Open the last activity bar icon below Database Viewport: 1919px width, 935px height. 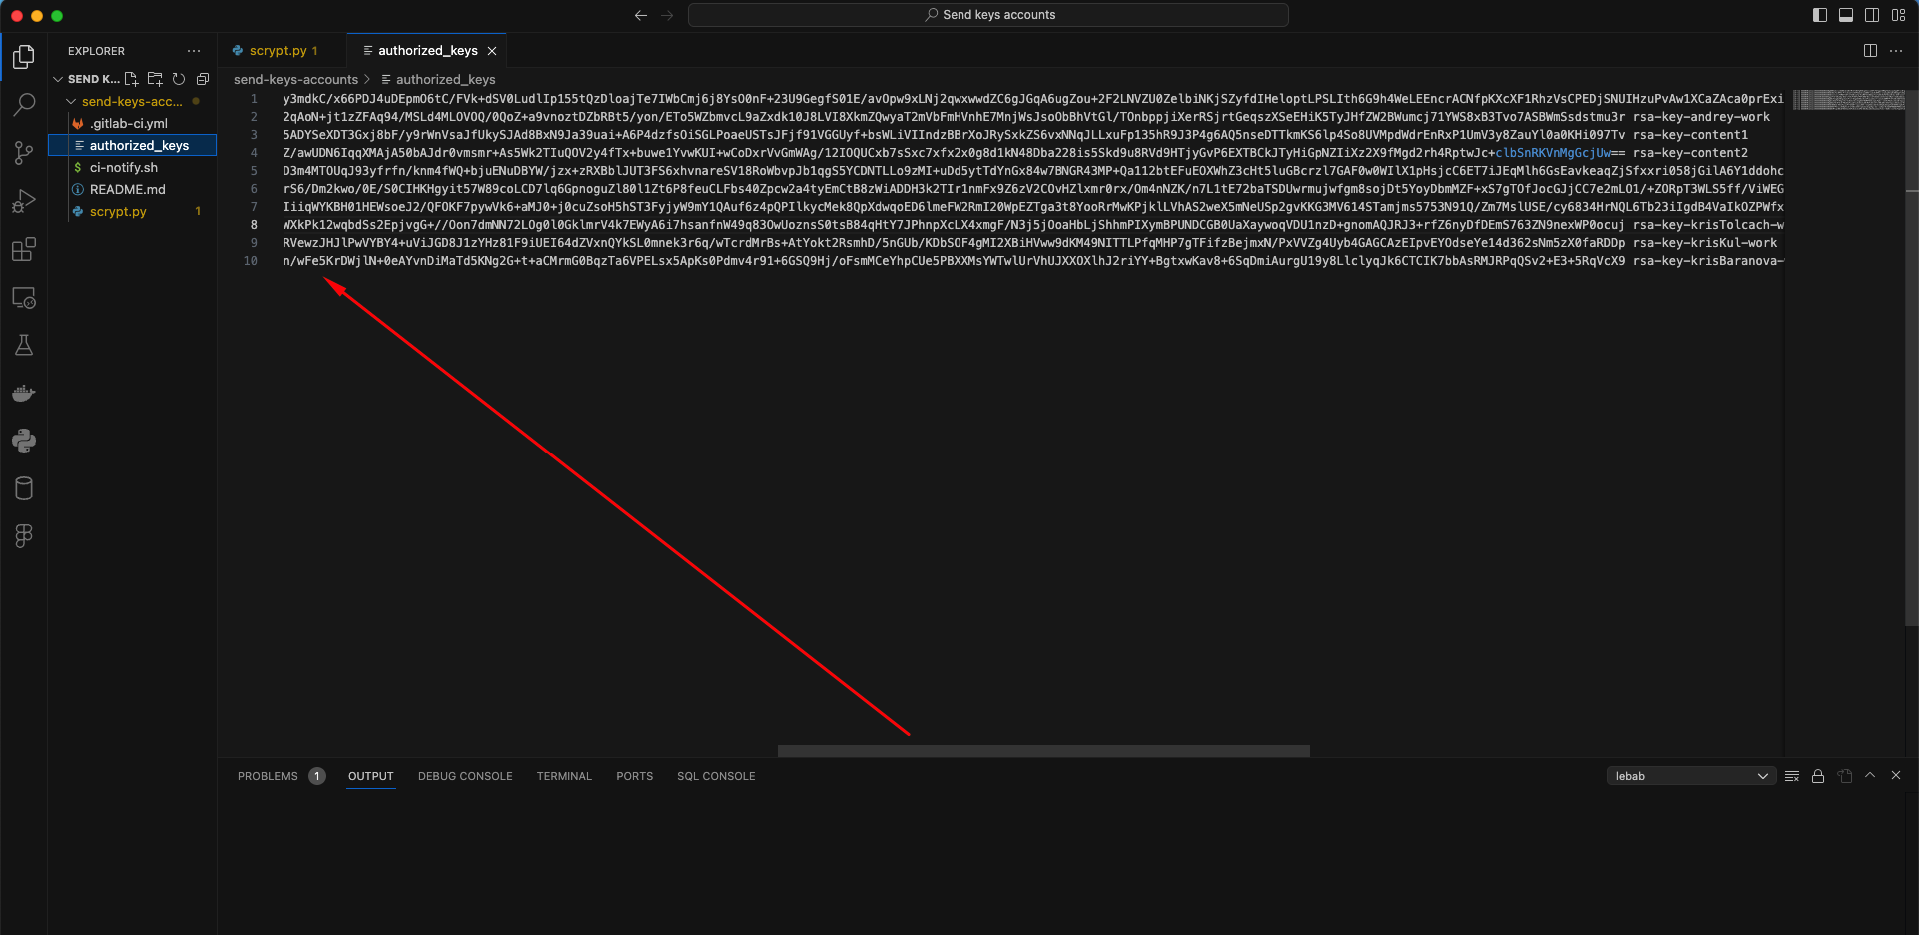pyautogui.click(x=24, y=536)
